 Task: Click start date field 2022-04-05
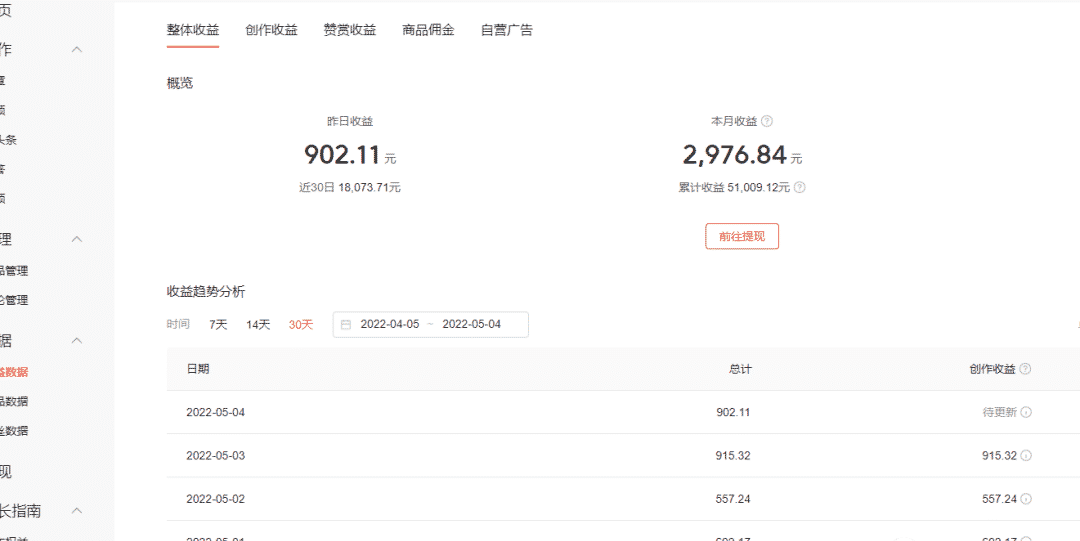(390, 325)
